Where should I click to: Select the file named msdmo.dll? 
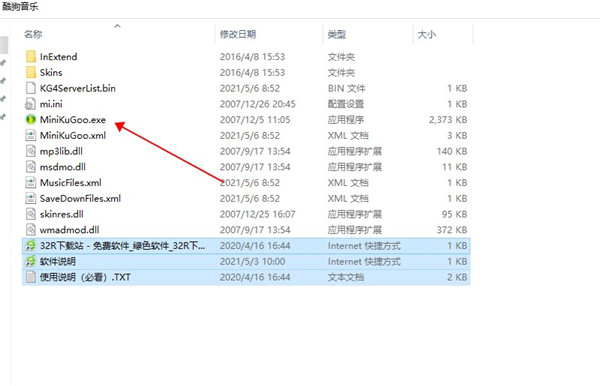click(63, 167)
